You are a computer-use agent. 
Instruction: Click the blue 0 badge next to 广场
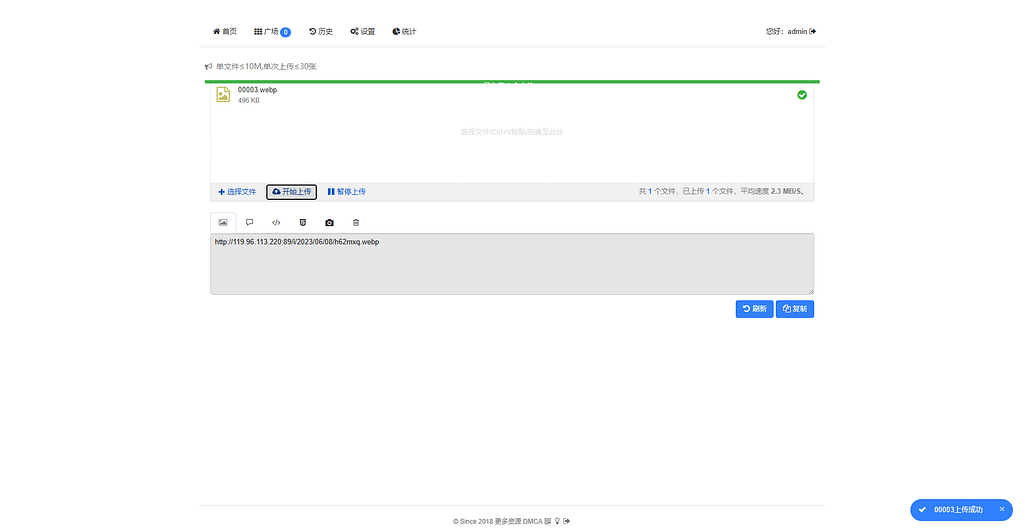click(285, 32)
